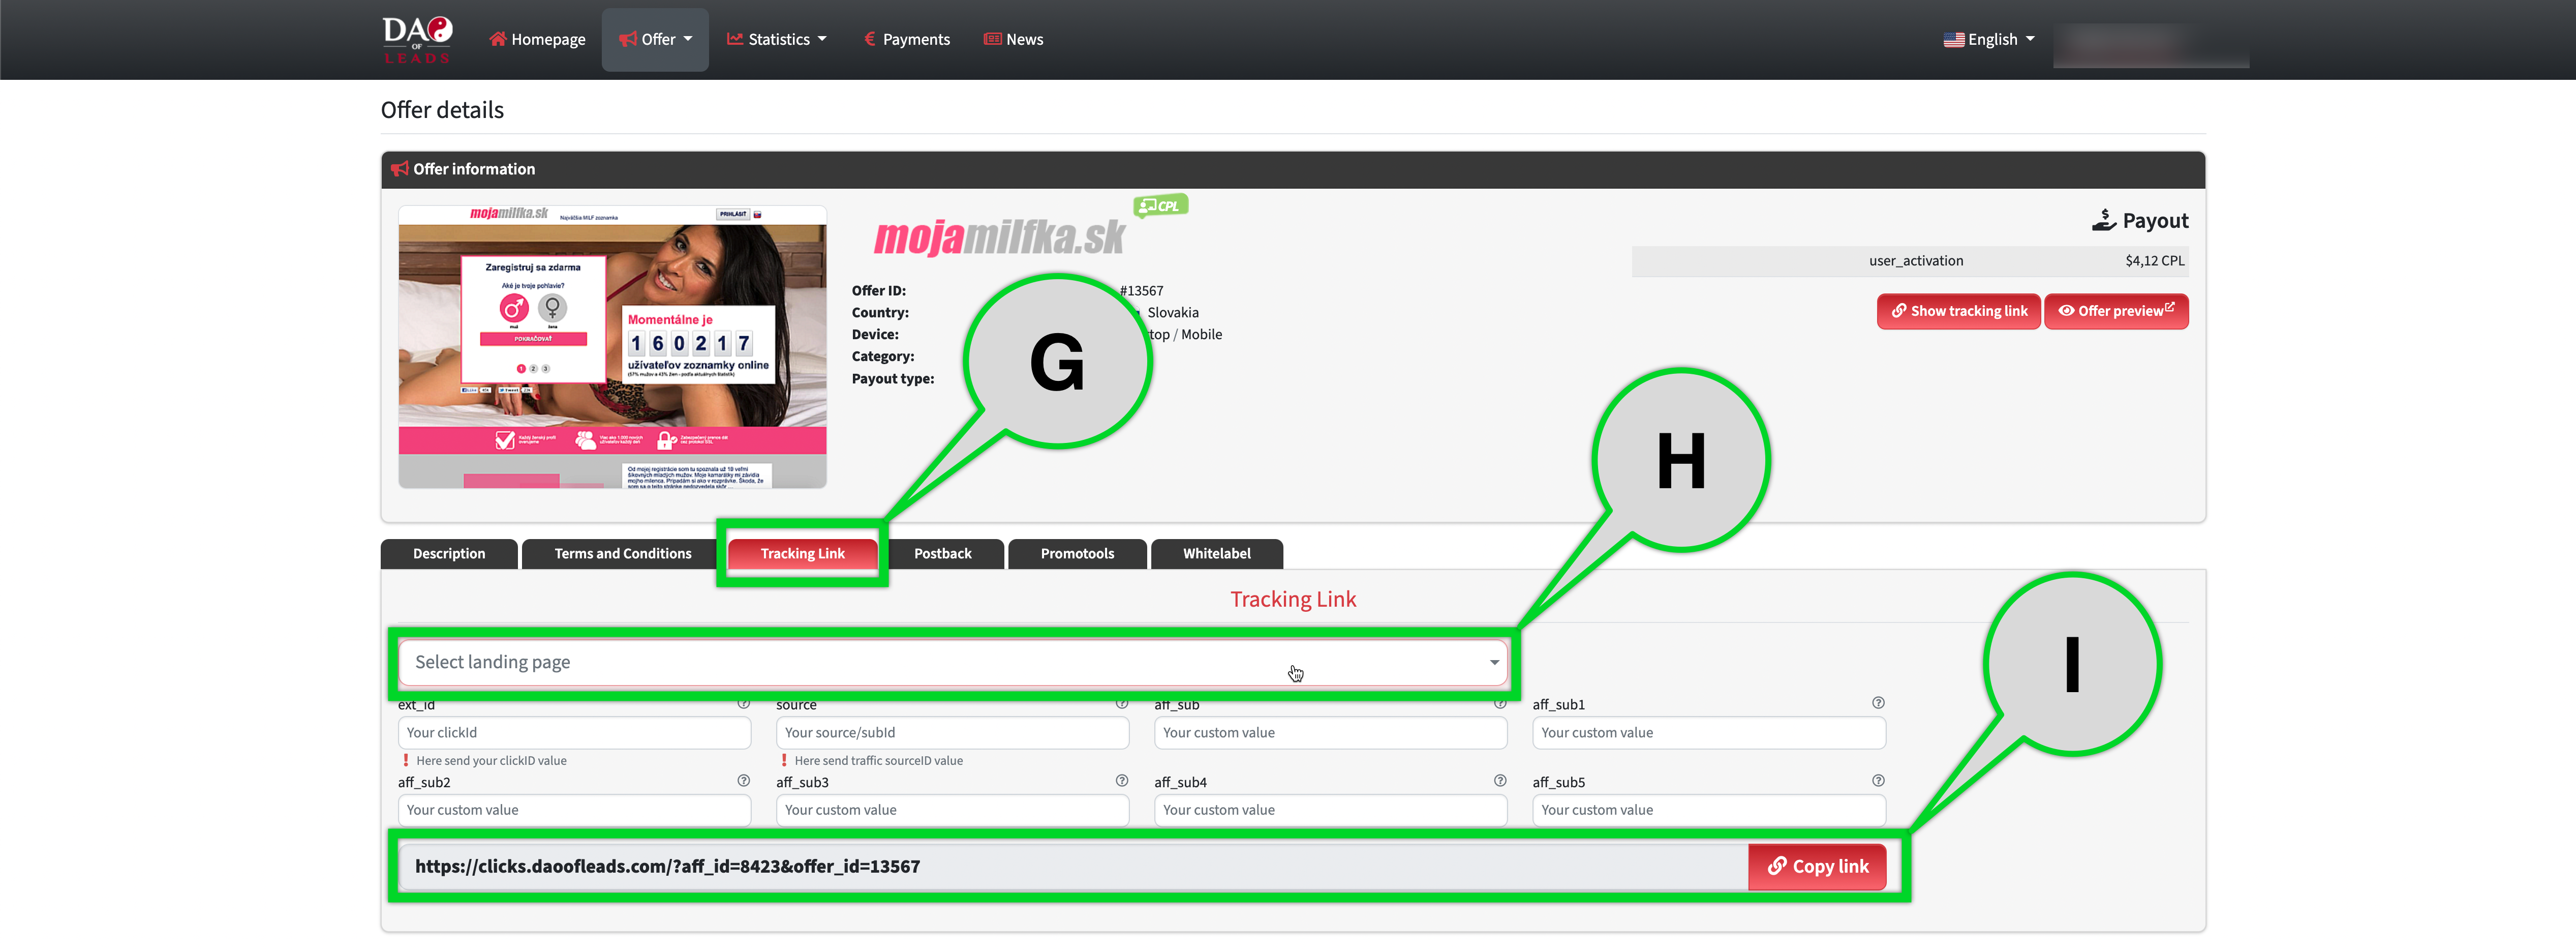Open the Description tab
This screenshot has height=952, width=2576.
click(448, 554)
